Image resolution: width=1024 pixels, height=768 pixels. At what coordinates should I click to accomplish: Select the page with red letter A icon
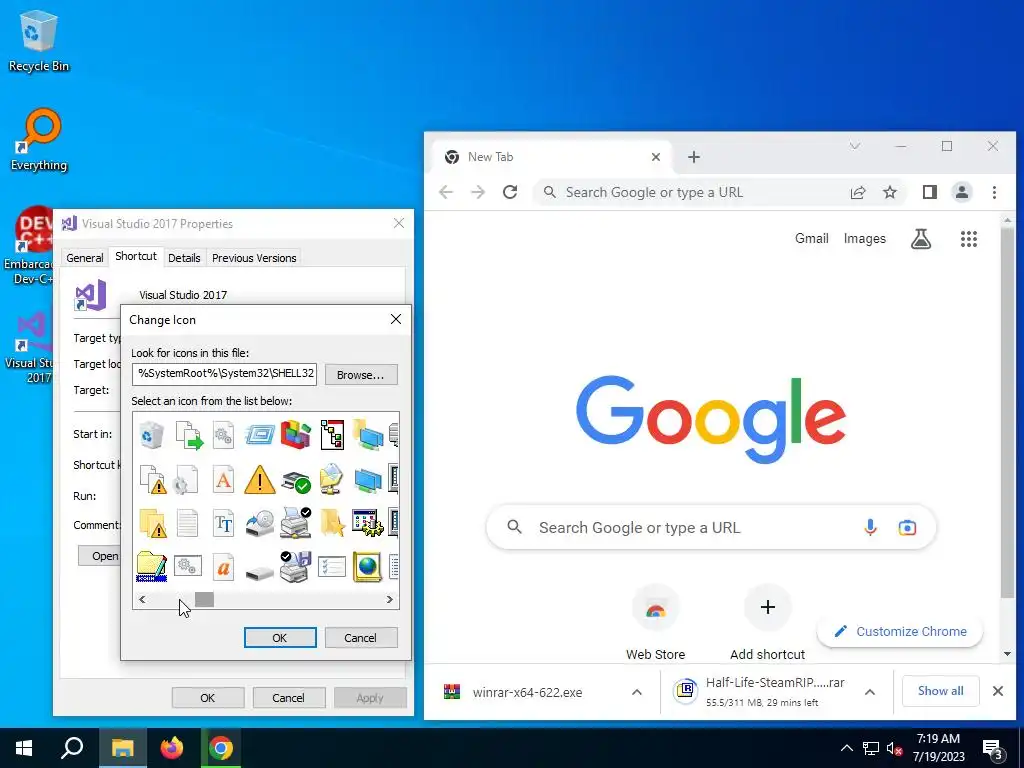tap(223, 479)
